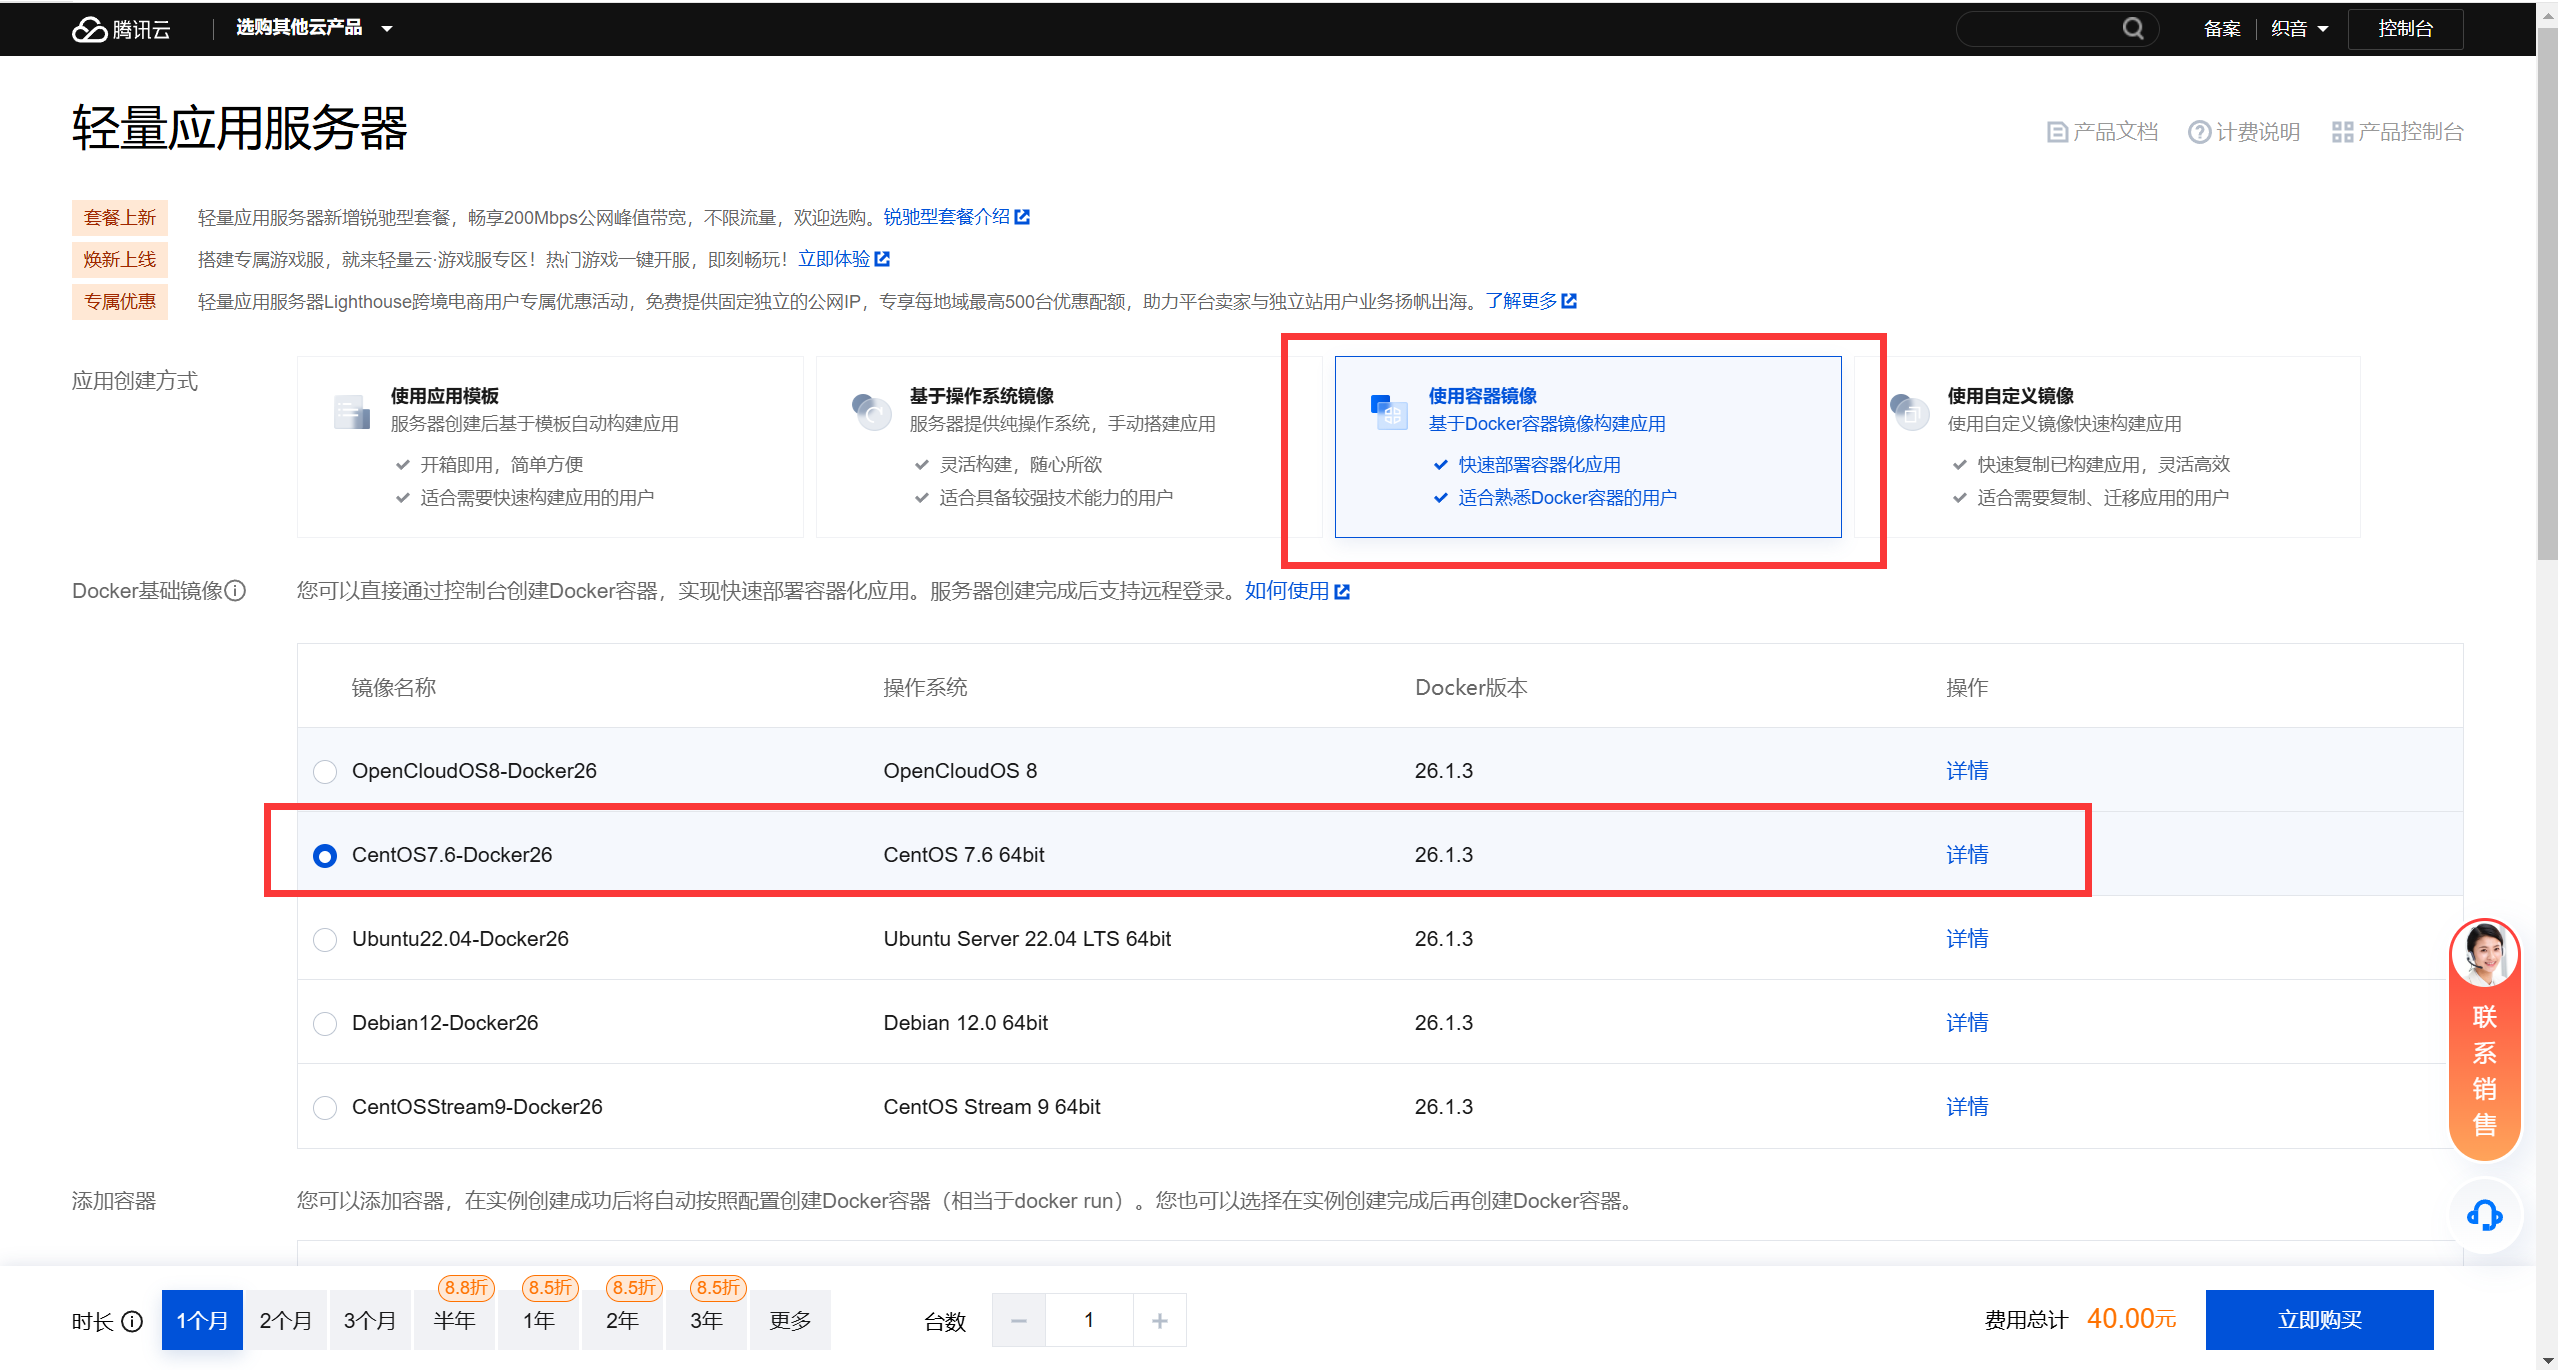Select OpenCloudOS8-Docker26 radio button
The width and height of the screenshot is (2558, 1370).
(x=325, y=772)
